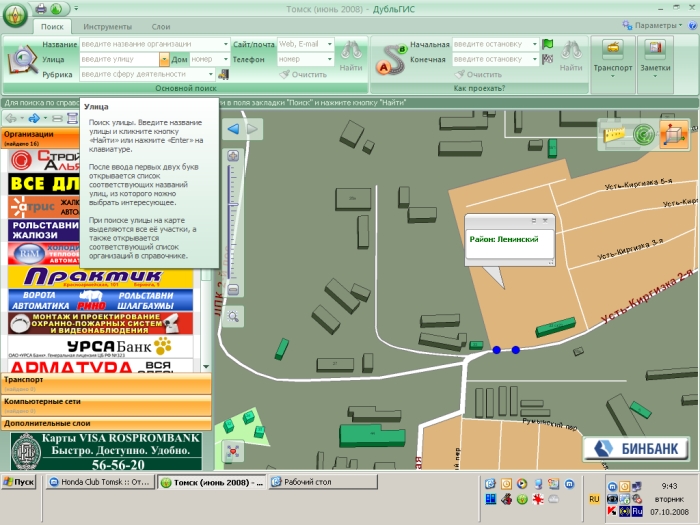The height and width of the screenshot is (525, 700).
Task: Click the blue forward arrow in directory toolbar
Action: point(34,118)
